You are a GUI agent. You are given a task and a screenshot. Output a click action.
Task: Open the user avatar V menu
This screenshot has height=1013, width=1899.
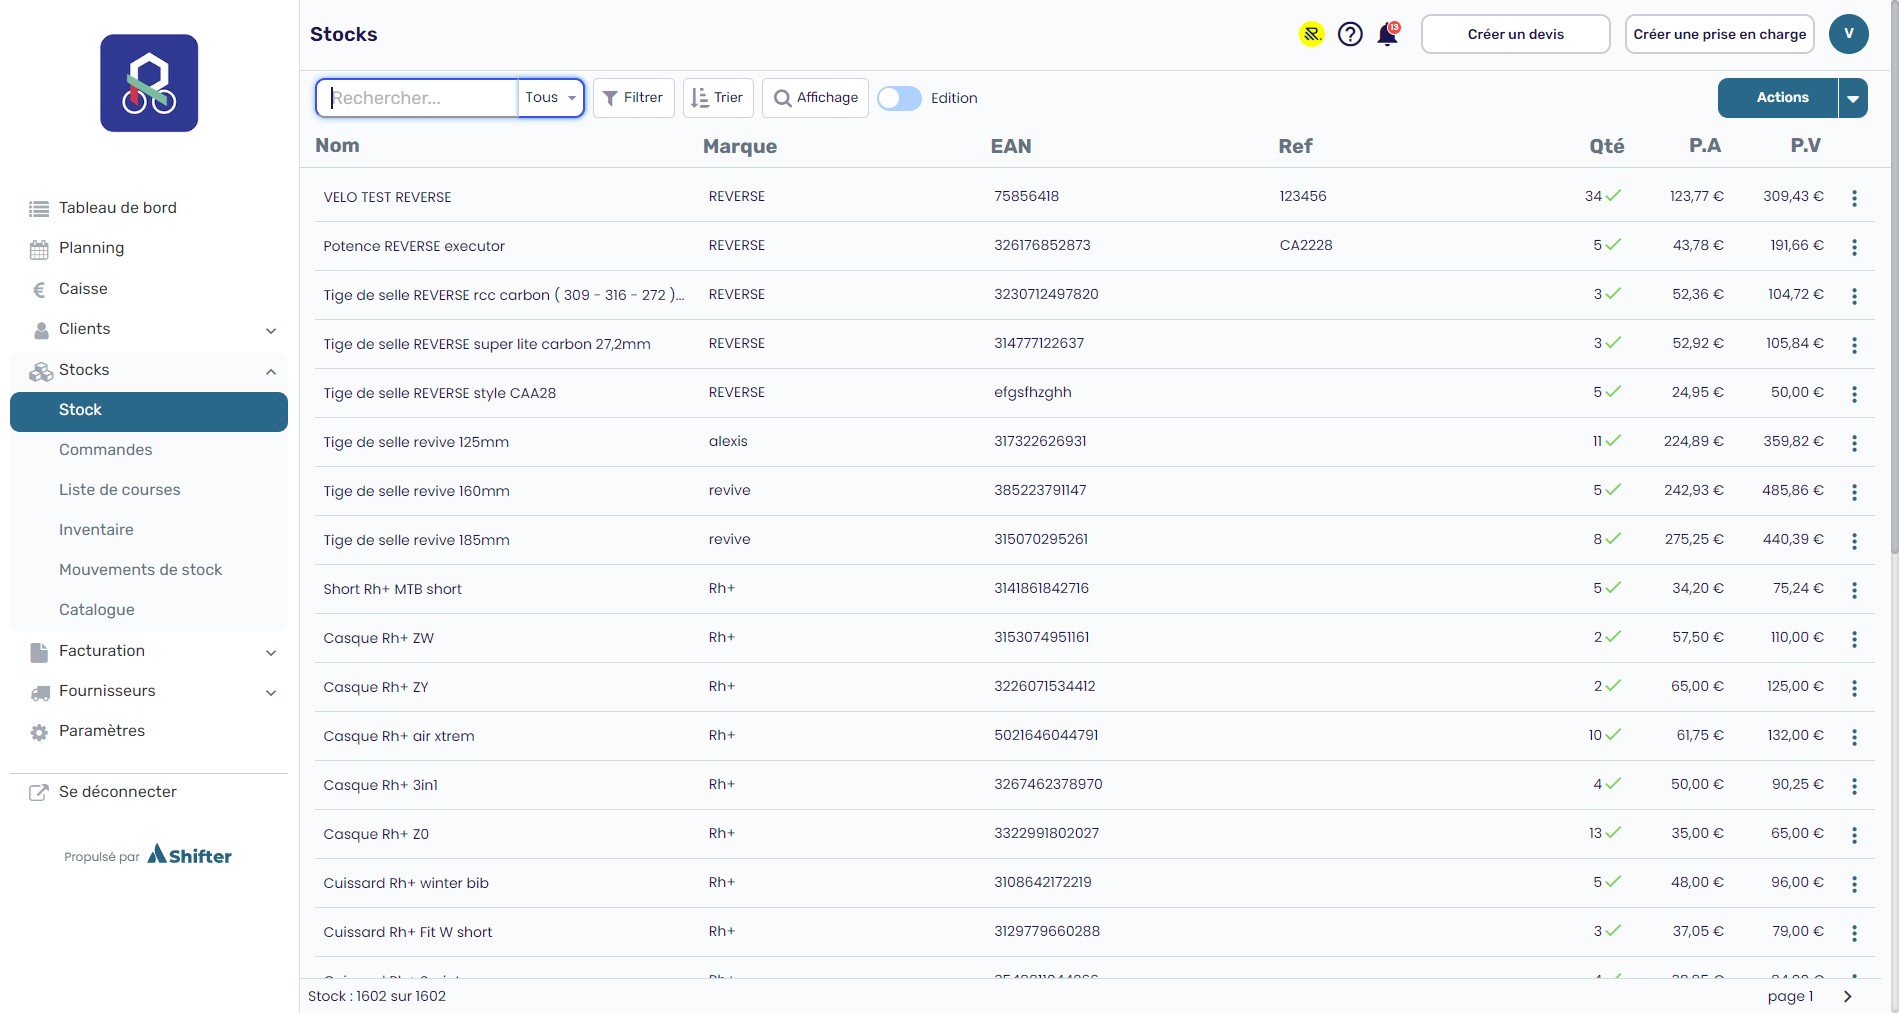click(1849, 34)
